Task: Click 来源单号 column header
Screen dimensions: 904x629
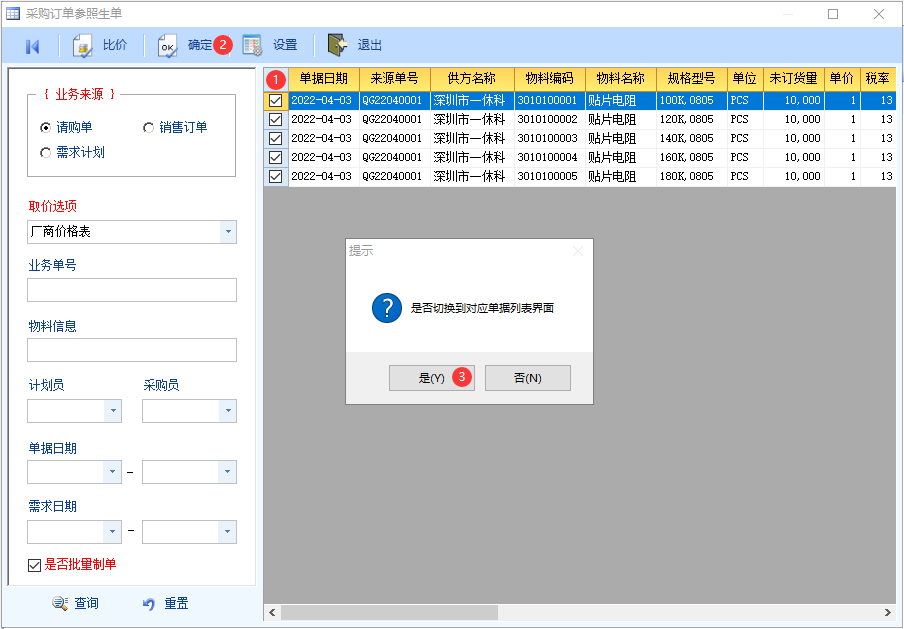Action: [x=394, y=79]
